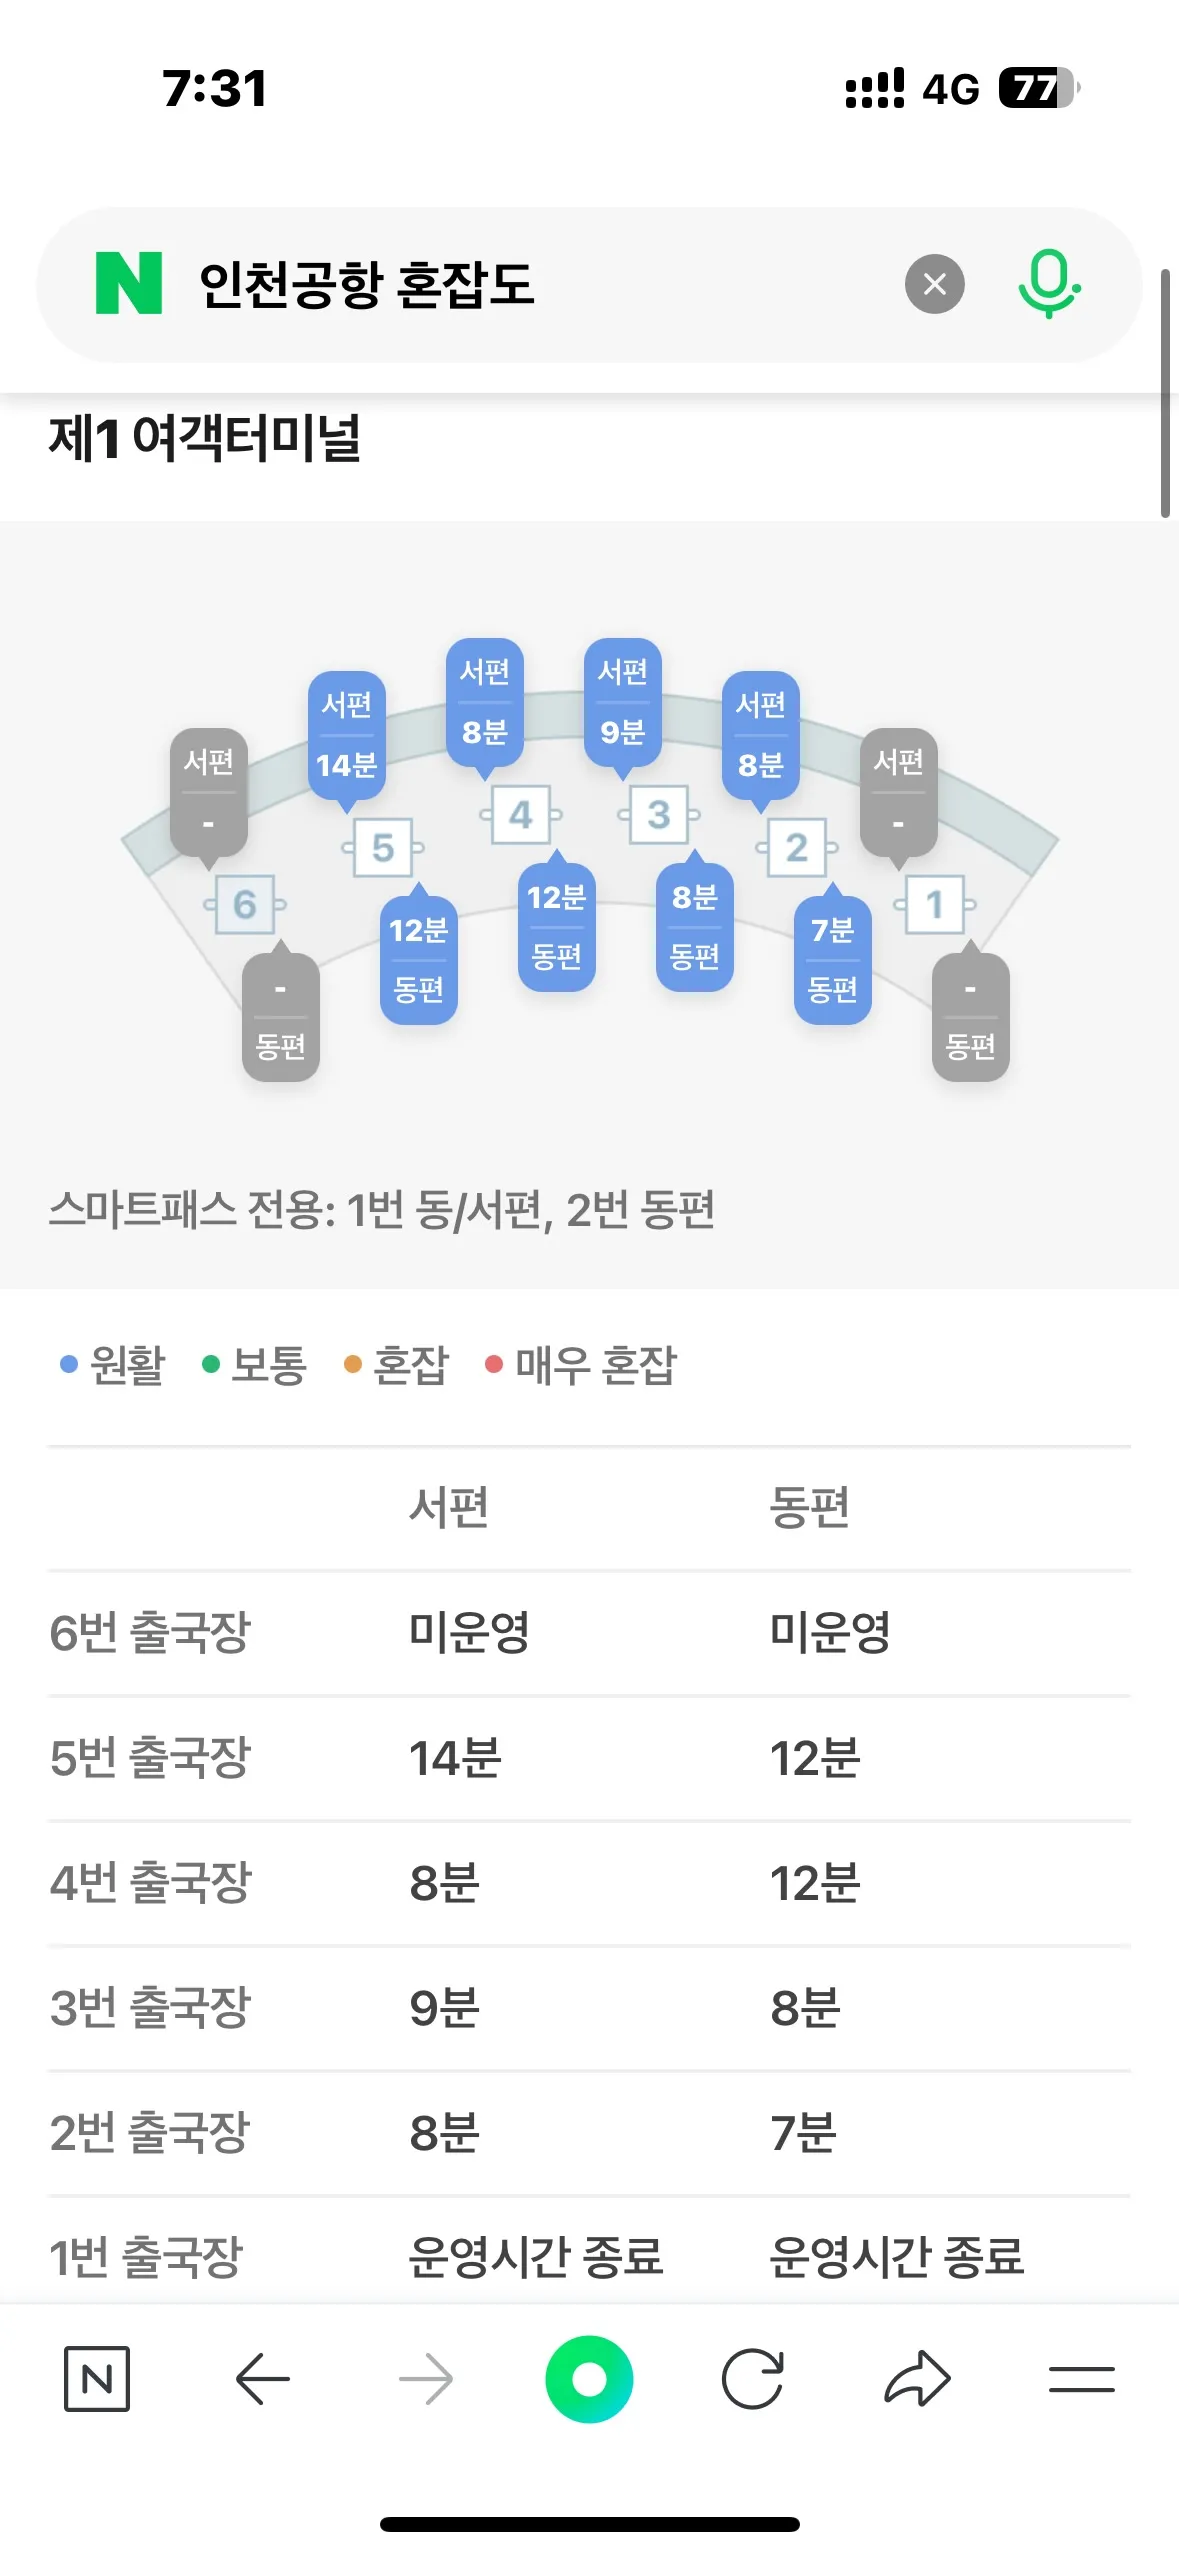The height and width of the screenshot is (2556, 1179).
Task: Tap the 서편 column header
Action: click(448, 1507)
